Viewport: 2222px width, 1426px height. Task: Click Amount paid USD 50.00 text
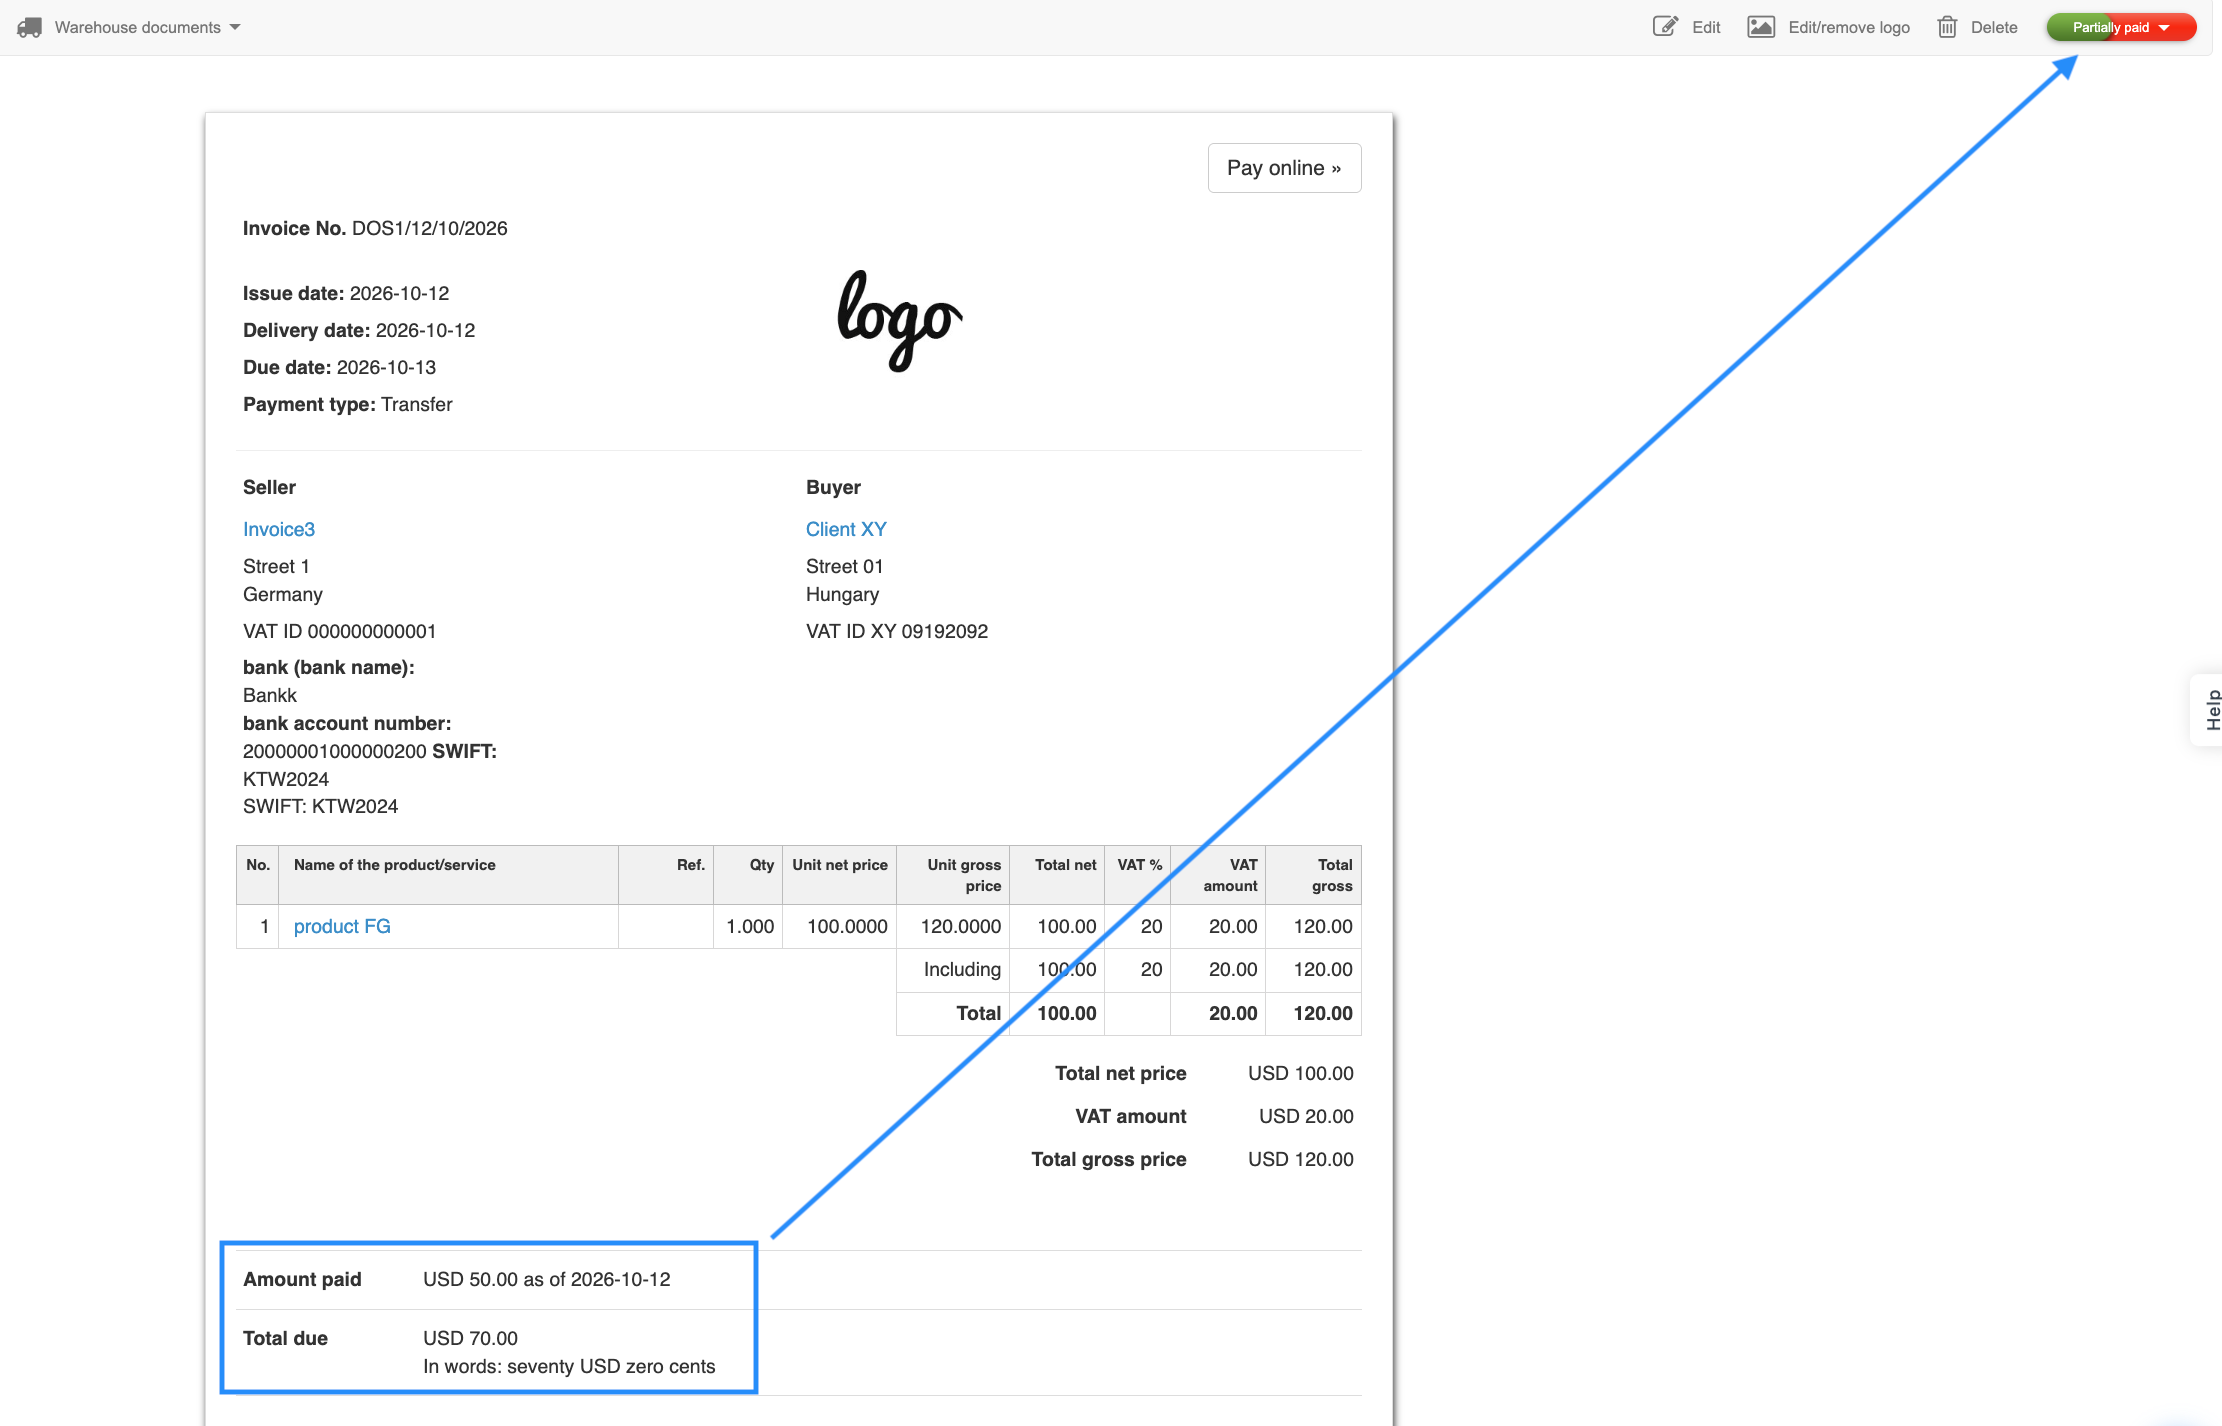pyautogui.click(x=546, y=1279)
